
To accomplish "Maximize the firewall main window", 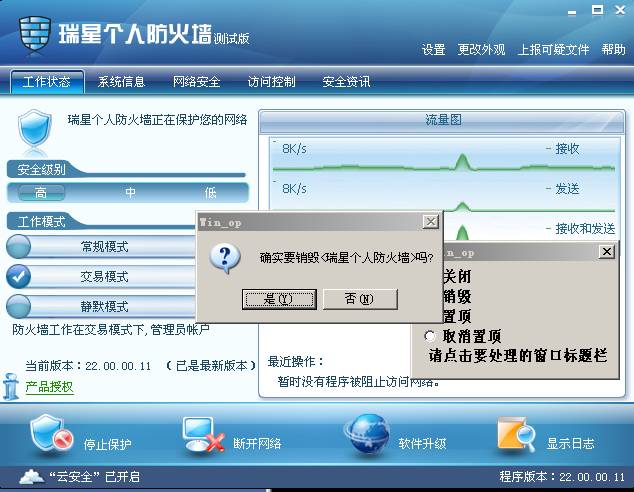I will click(597, 10).
